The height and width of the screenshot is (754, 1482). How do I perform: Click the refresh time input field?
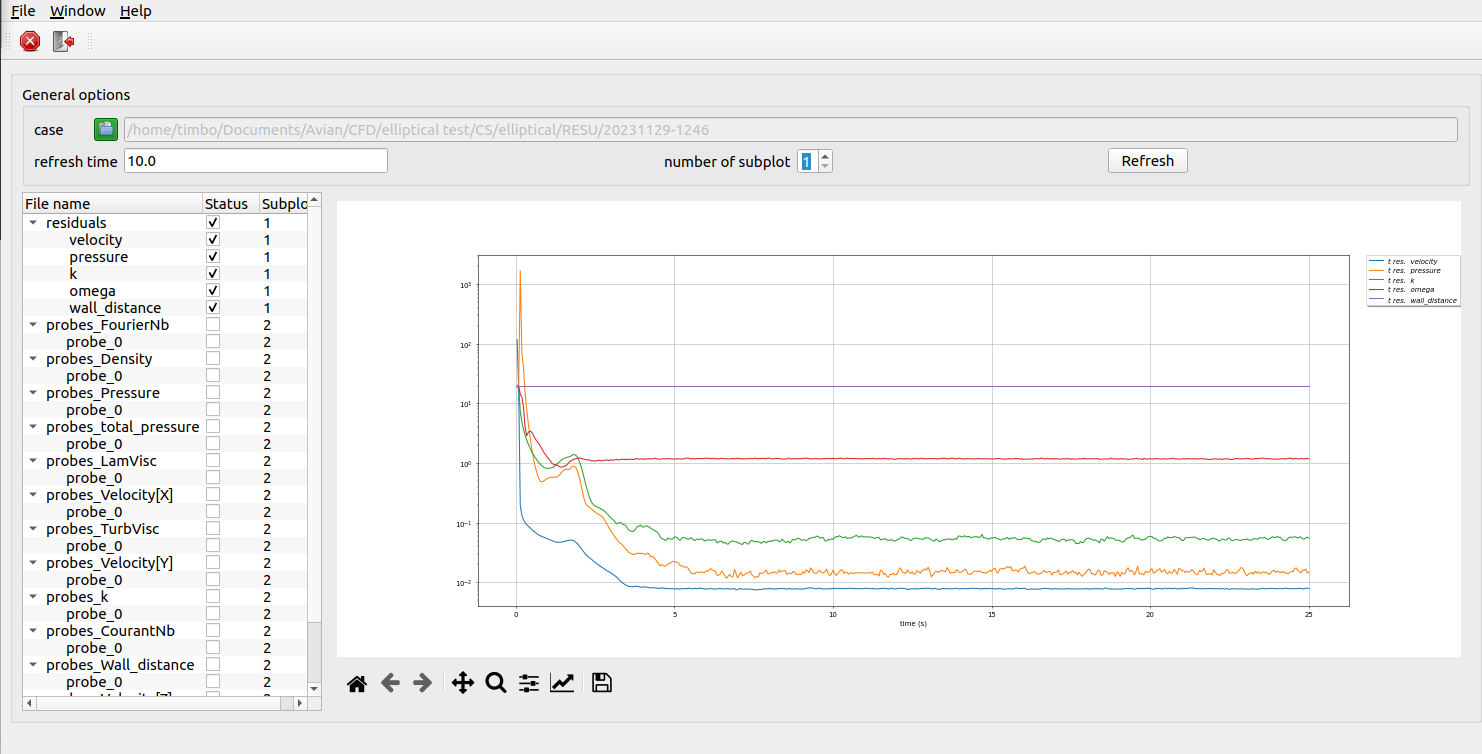(255, 161)
